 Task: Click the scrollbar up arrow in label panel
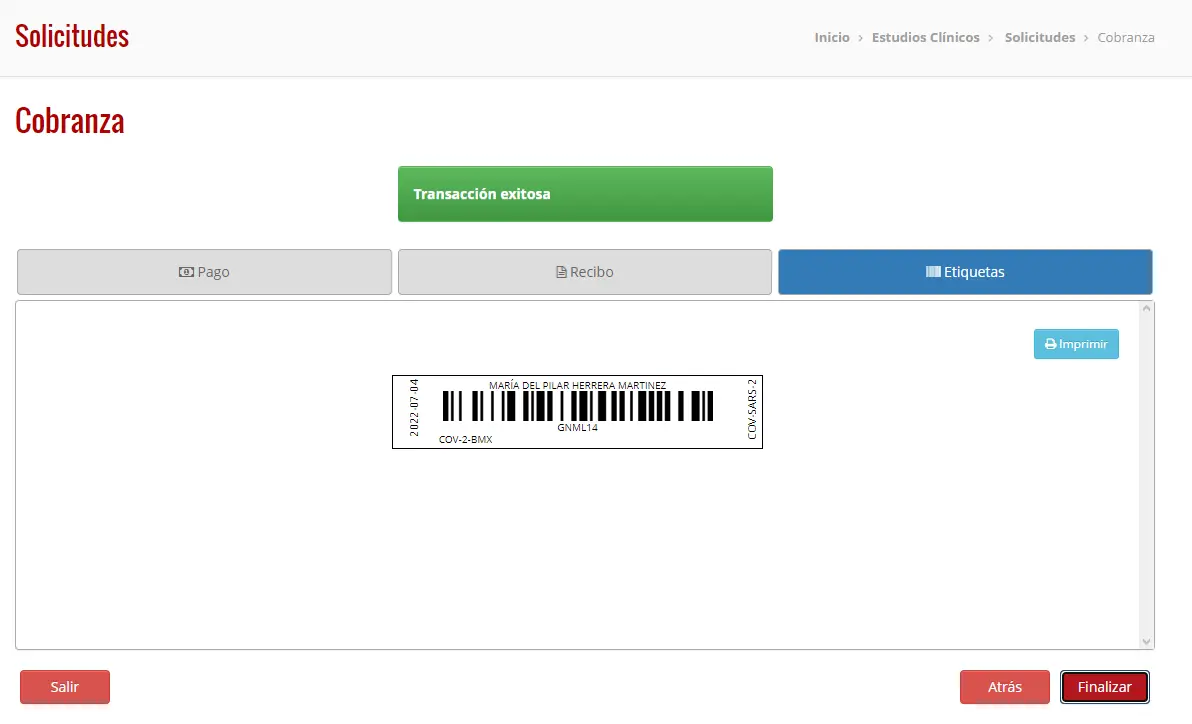coord(1146,308)
